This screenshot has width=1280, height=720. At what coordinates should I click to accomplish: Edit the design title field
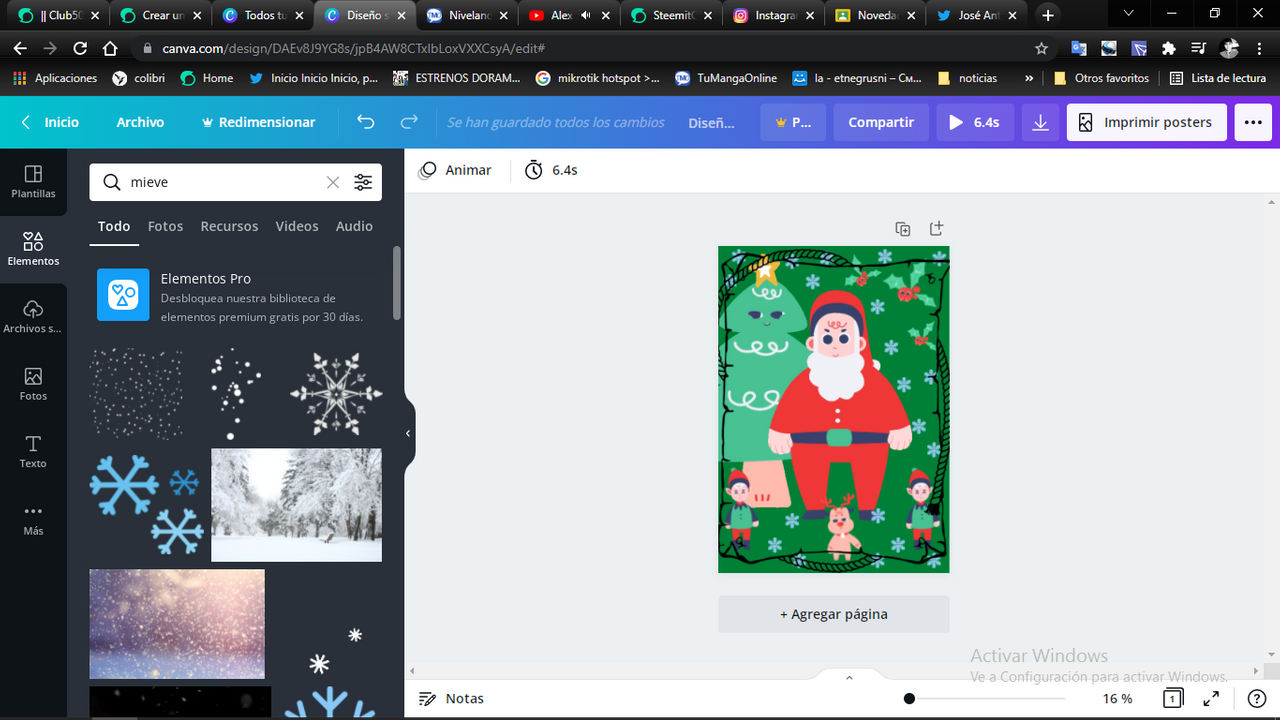(x=711, y=122)
